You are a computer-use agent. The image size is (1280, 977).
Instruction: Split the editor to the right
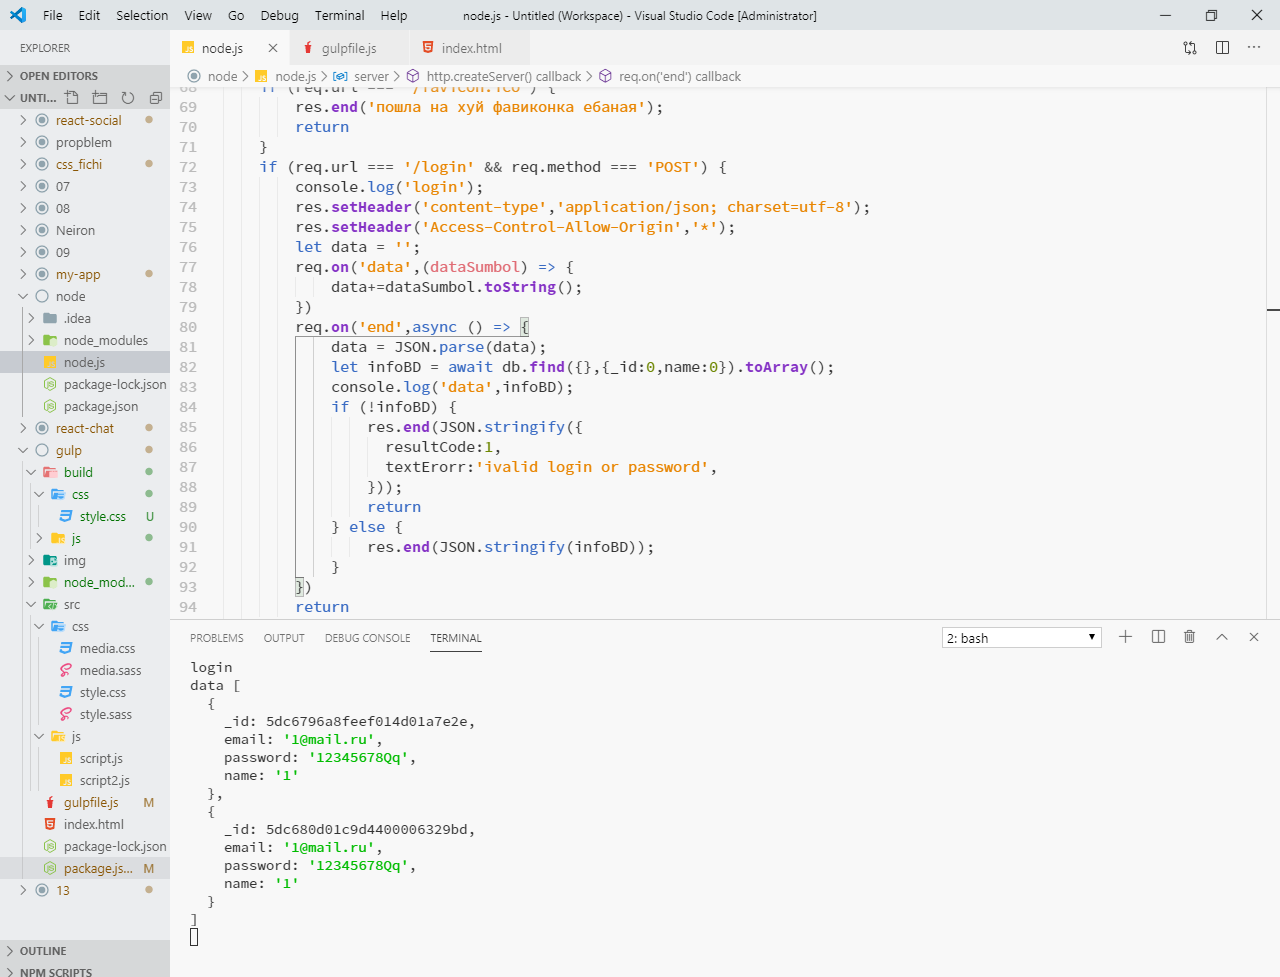(1222, 48)
